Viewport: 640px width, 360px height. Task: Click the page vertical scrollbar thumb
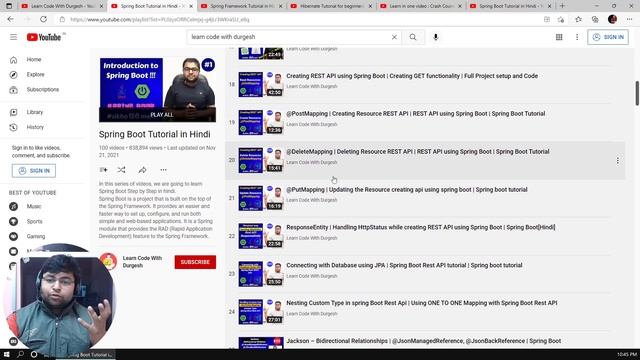coord(637,93)
